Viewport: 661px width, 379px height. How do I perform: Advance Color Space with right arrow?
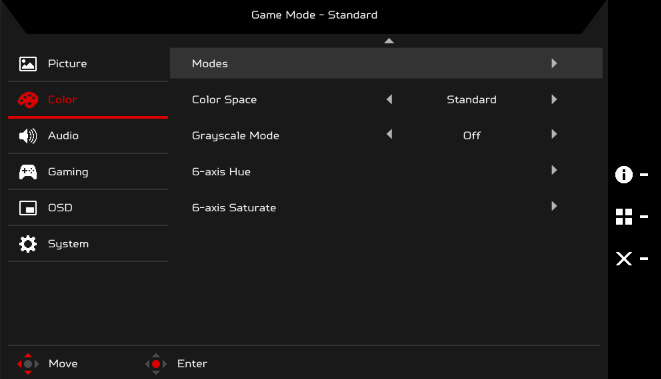click(554, 99)
